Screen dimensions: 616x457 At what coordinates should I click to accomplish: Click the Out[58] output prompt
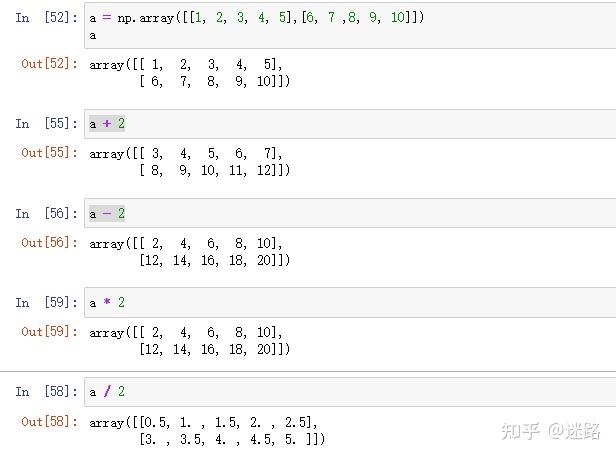50,422
